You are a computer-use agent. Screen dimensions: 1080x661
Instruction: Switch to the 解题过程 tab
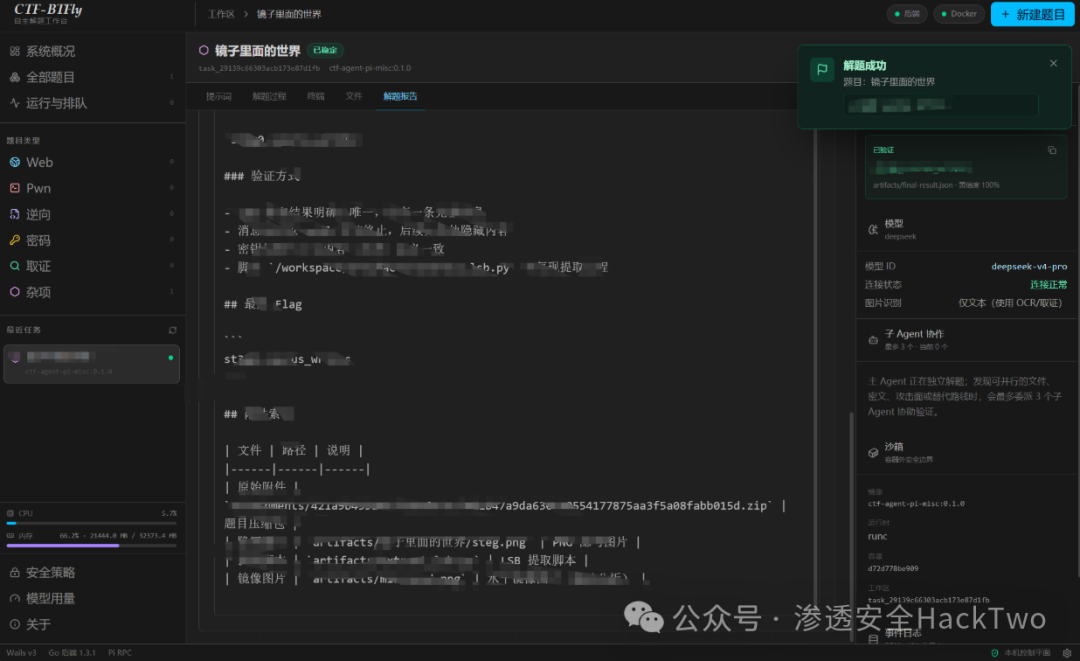point(269,96)
